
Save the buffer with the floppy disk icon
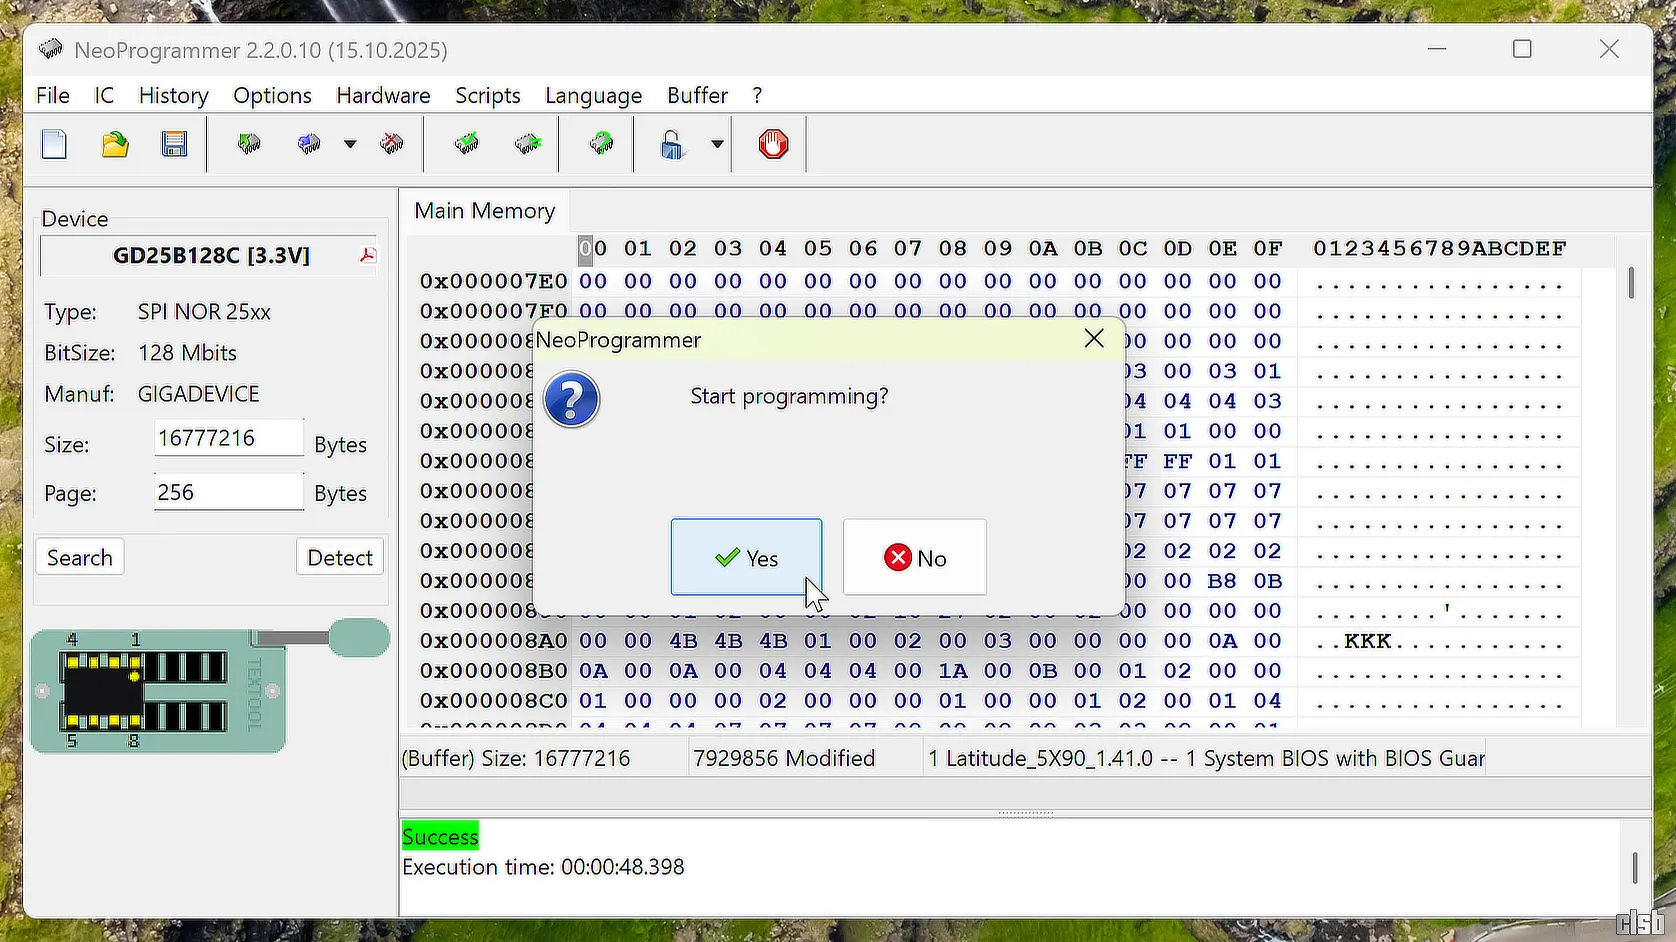point(175,145)
